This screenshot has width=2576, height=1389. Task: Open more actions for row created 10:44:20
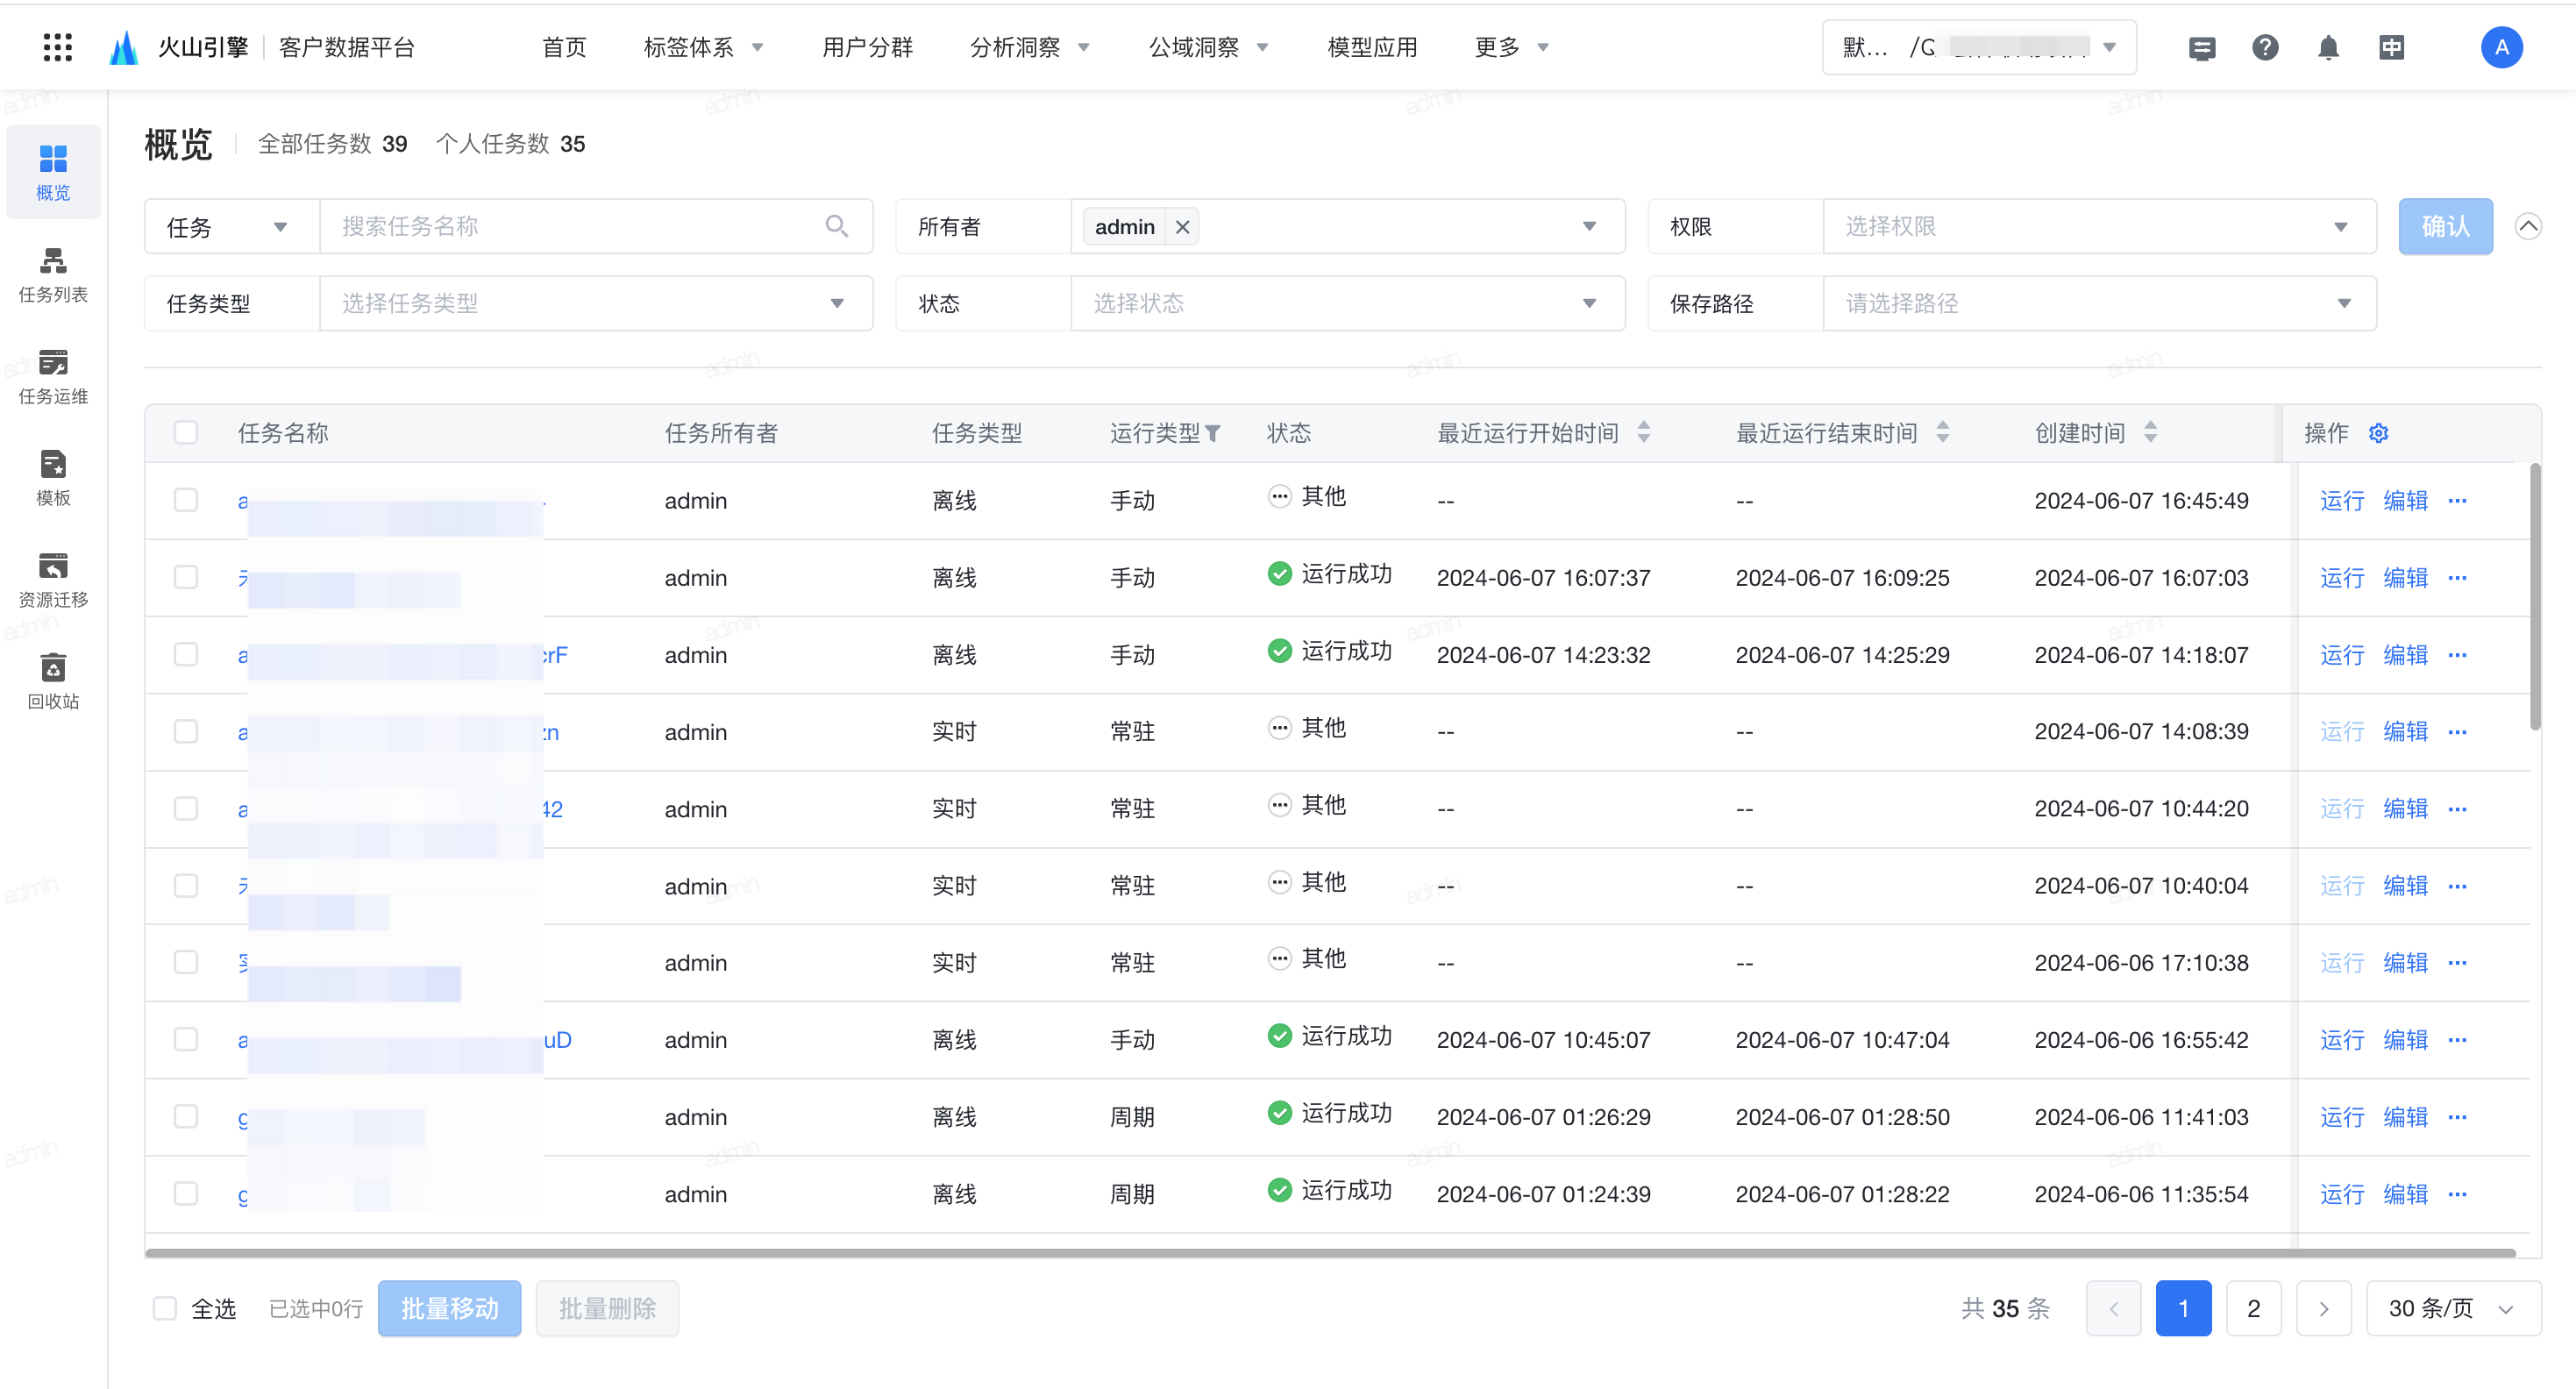(2458, 808)
